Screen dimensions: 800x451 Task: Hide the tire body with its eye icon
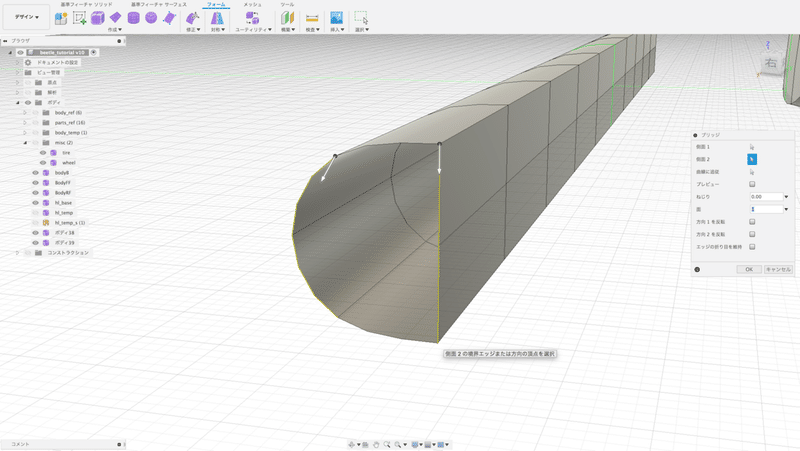[43, 153]
